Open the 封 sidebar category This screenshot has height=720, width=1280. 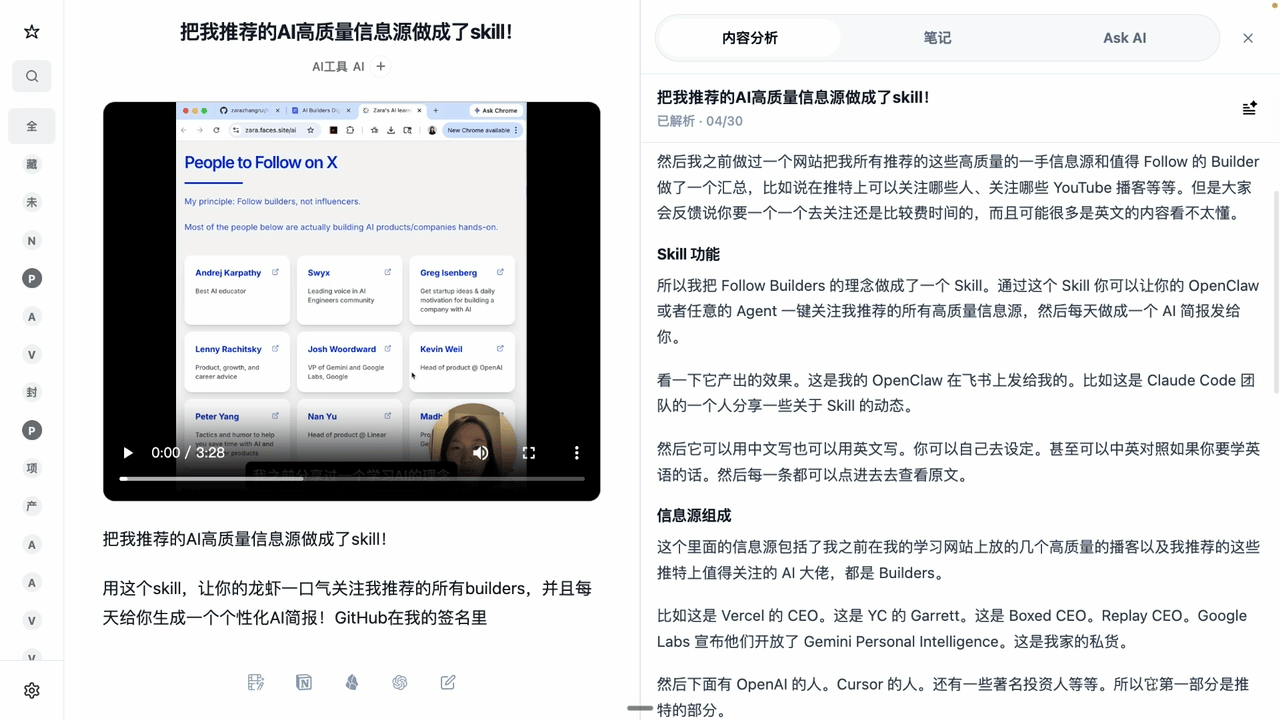[32, 392]
